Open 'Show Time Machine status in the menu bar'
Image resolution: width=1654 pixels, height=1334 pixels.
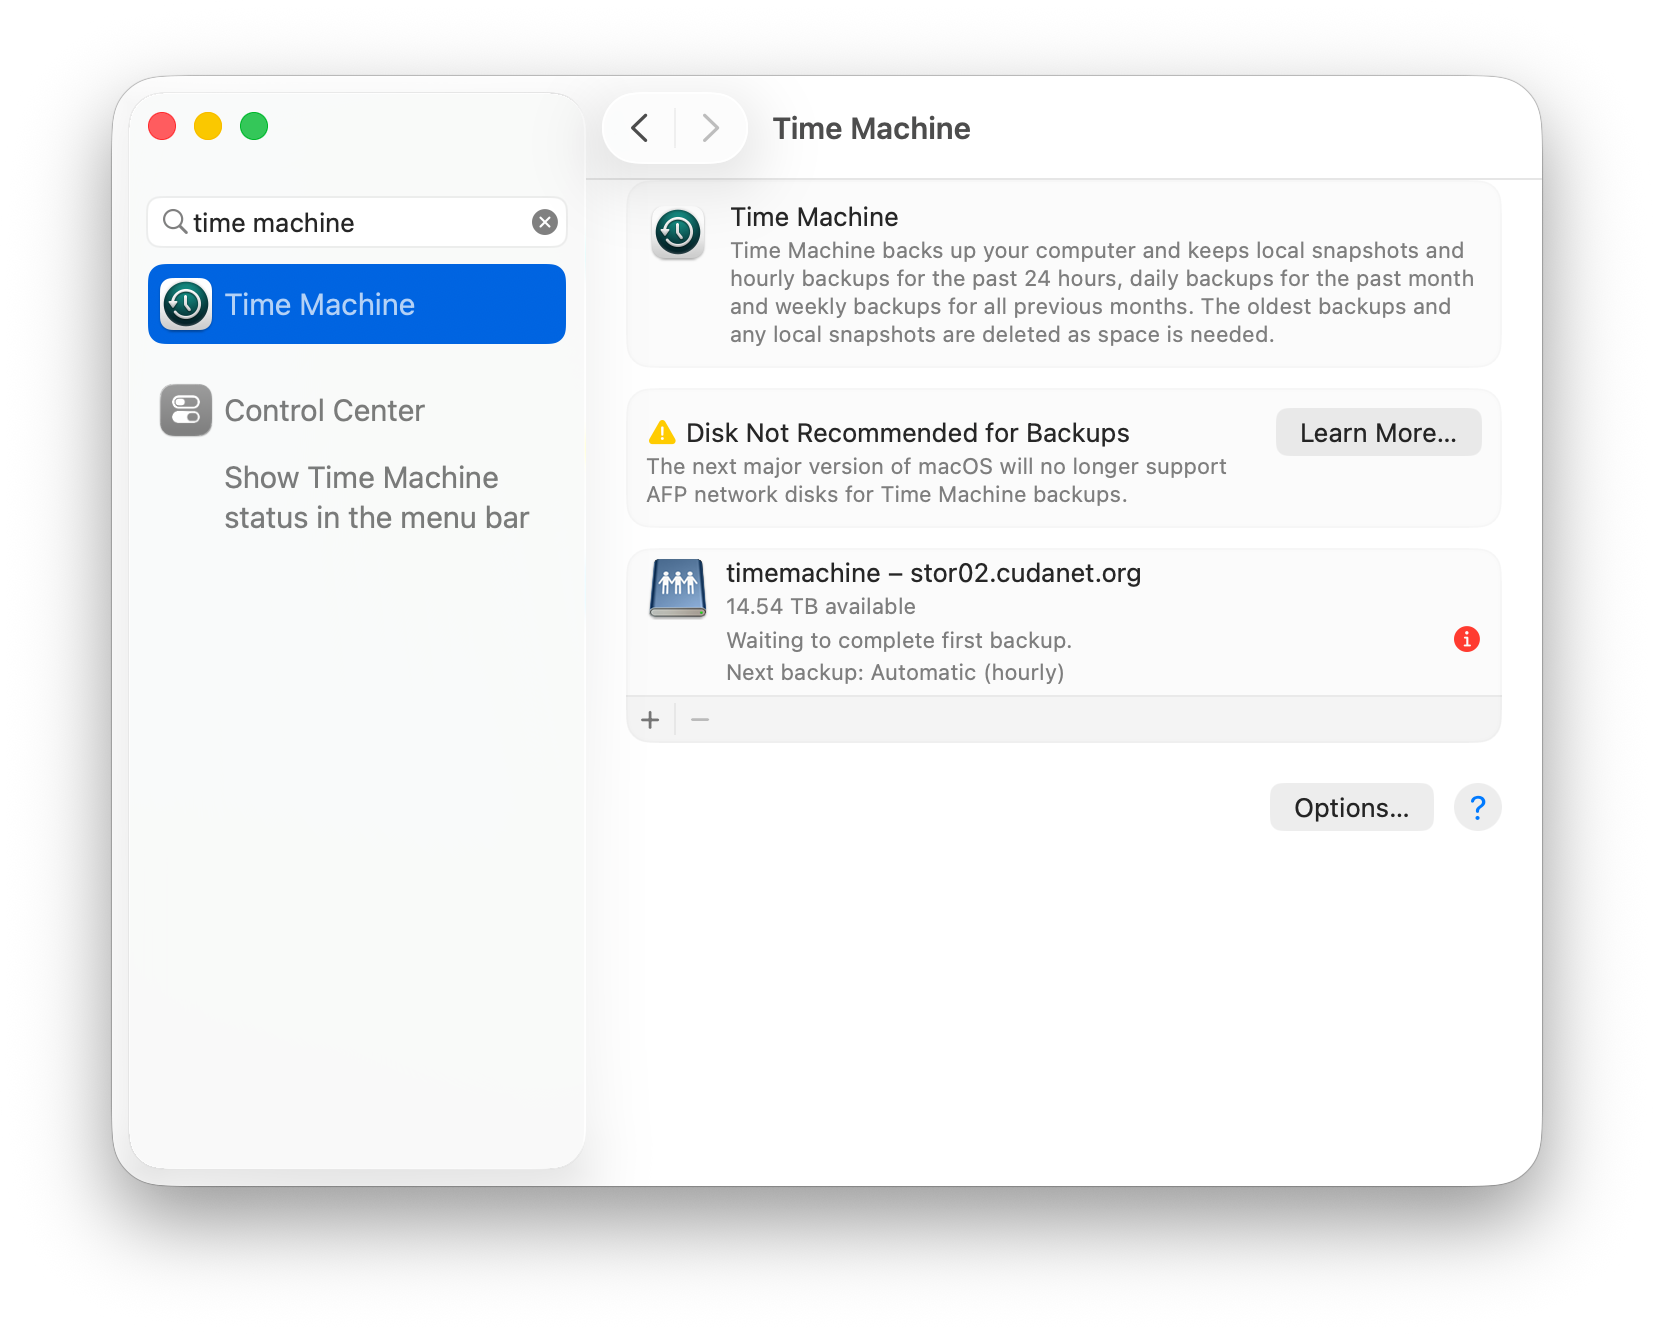click(x=377, y=497)
